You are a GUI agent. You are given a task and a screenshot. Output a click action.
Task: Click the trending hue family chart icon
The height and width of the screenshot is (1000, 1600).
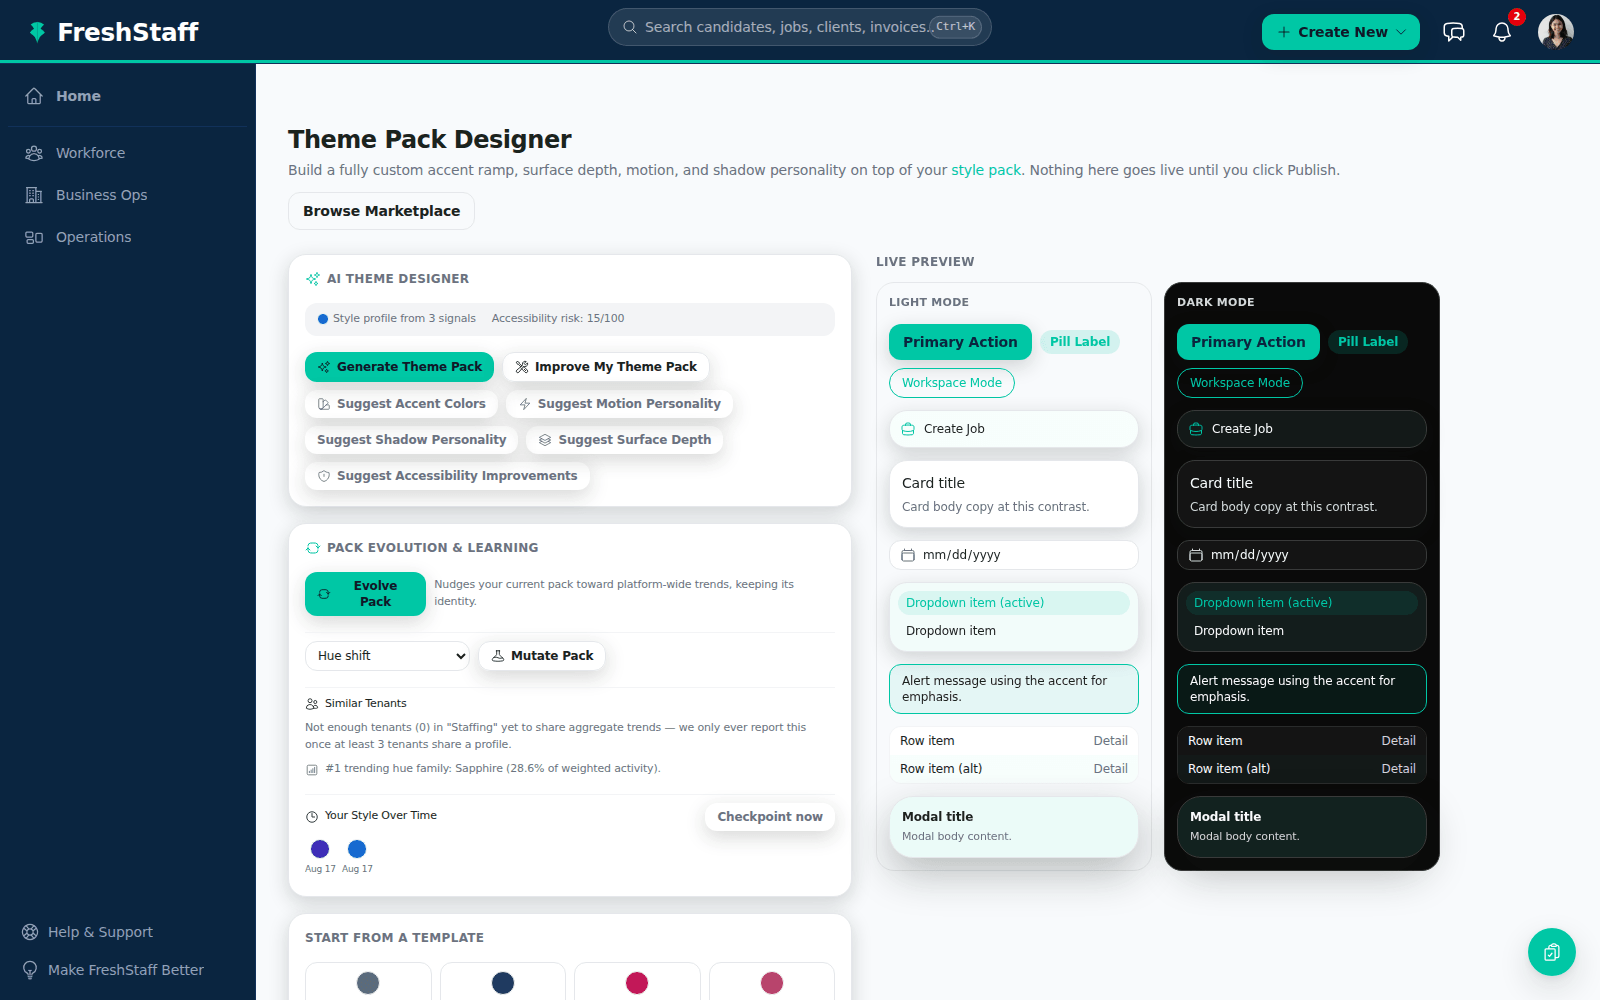coord(312,769)
